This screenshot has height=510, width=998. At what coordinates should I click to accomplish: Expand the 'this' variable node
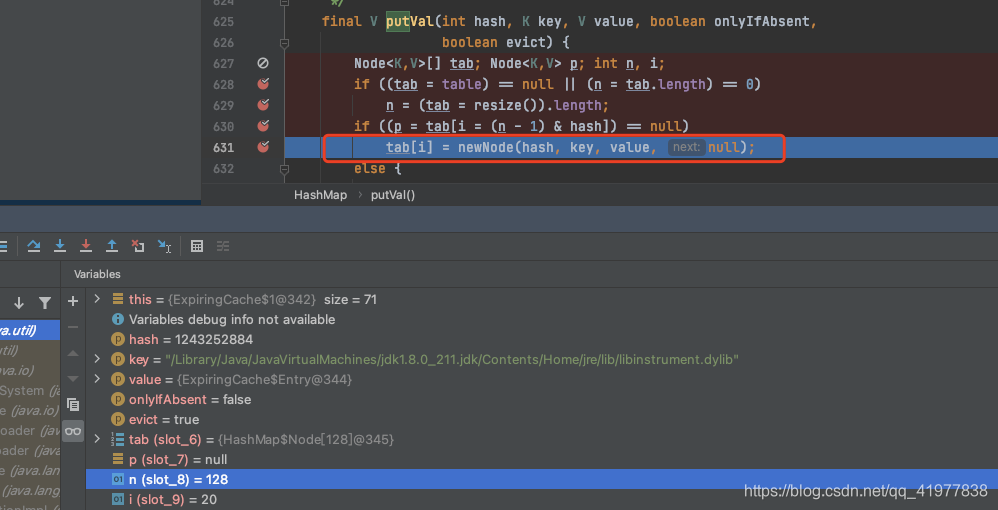[x=97, y=299]
